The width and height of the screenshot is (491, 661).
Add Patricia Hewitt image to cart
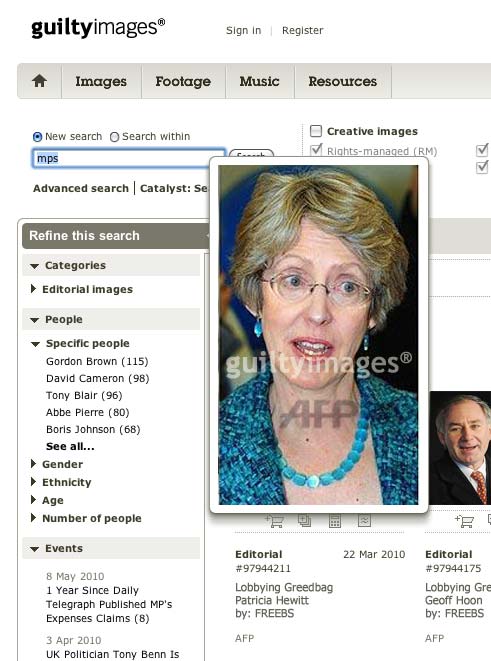(x=274, y=521)
